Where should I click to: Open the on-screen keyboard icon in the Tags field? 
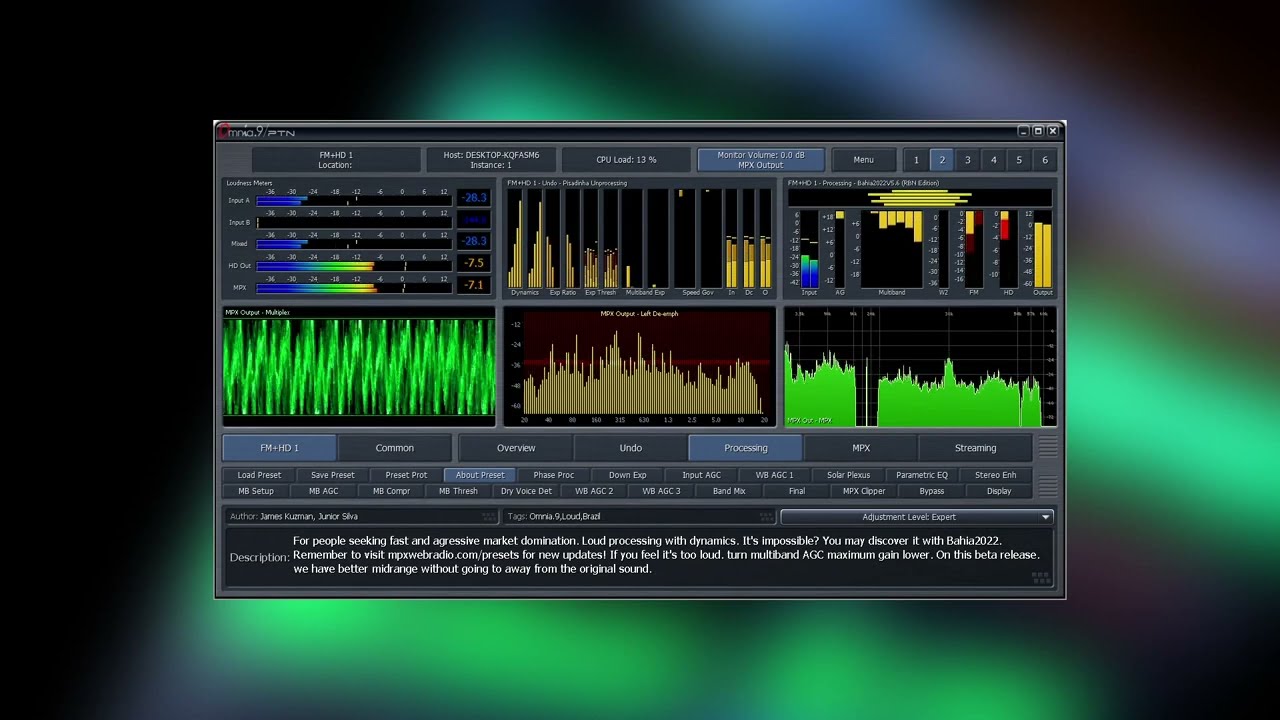click(x=766, y=517)
